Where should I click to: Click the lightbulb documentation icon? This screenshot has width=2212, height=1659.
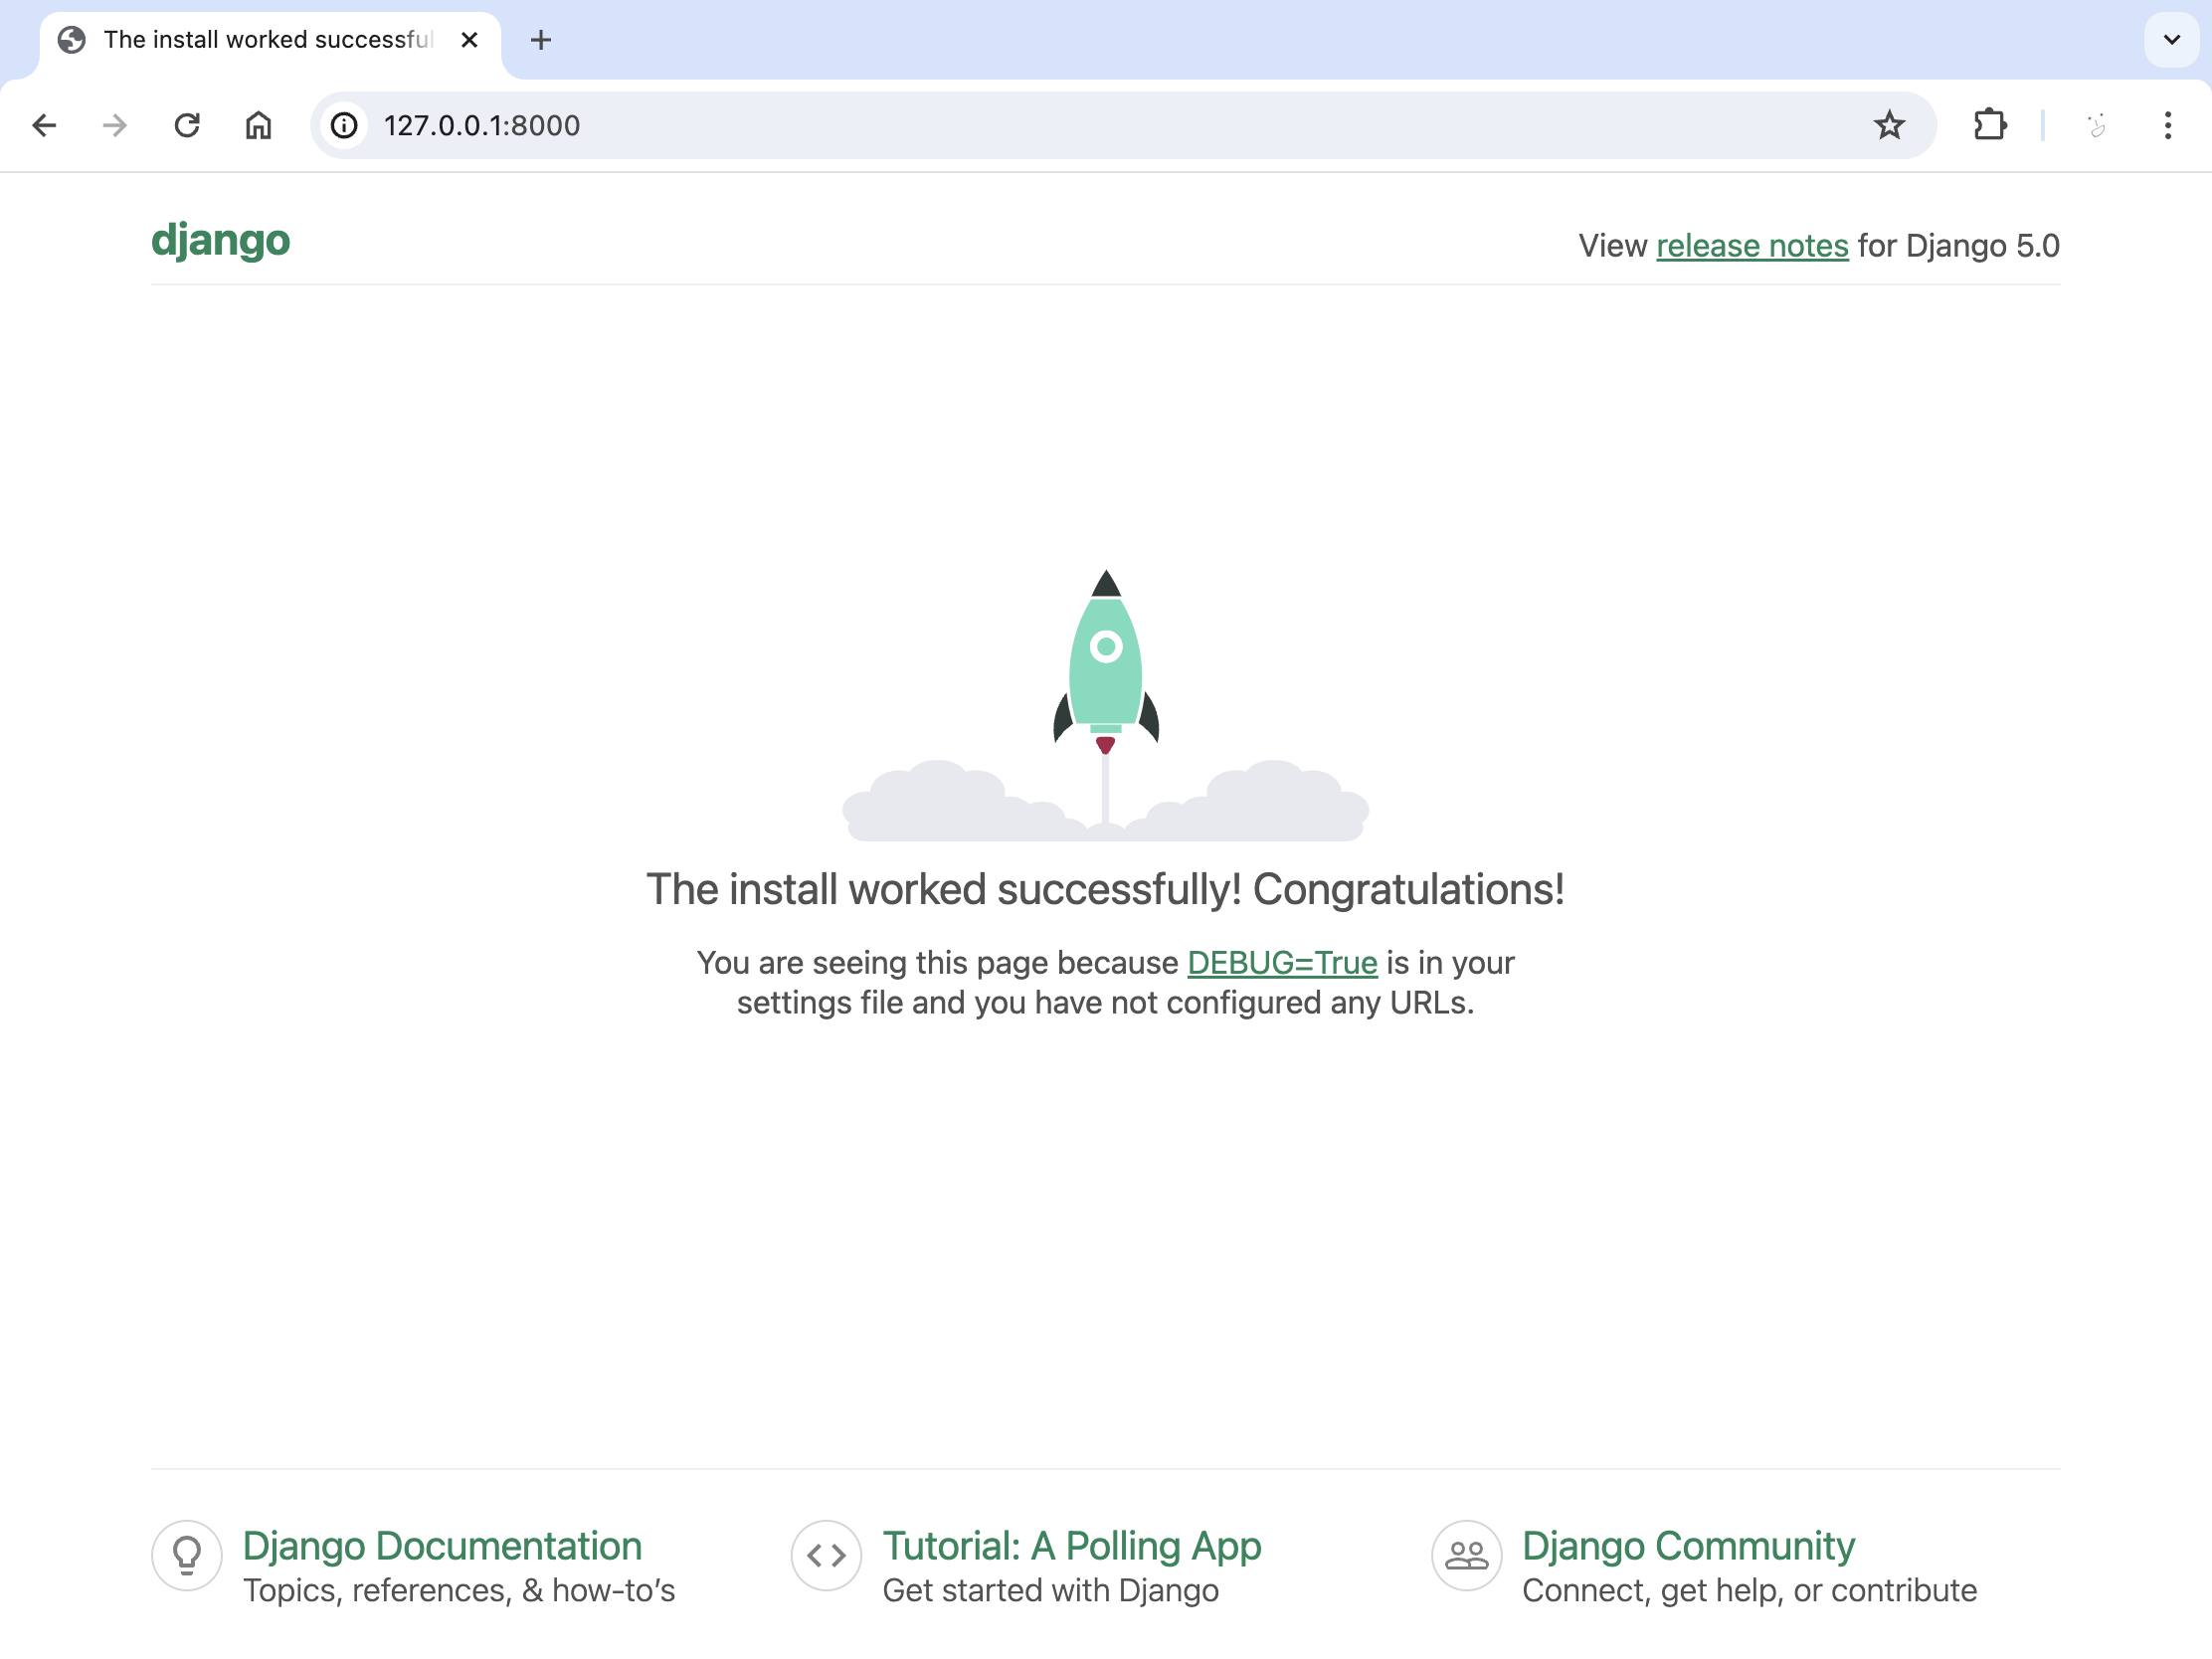[x=187, y=1555]
